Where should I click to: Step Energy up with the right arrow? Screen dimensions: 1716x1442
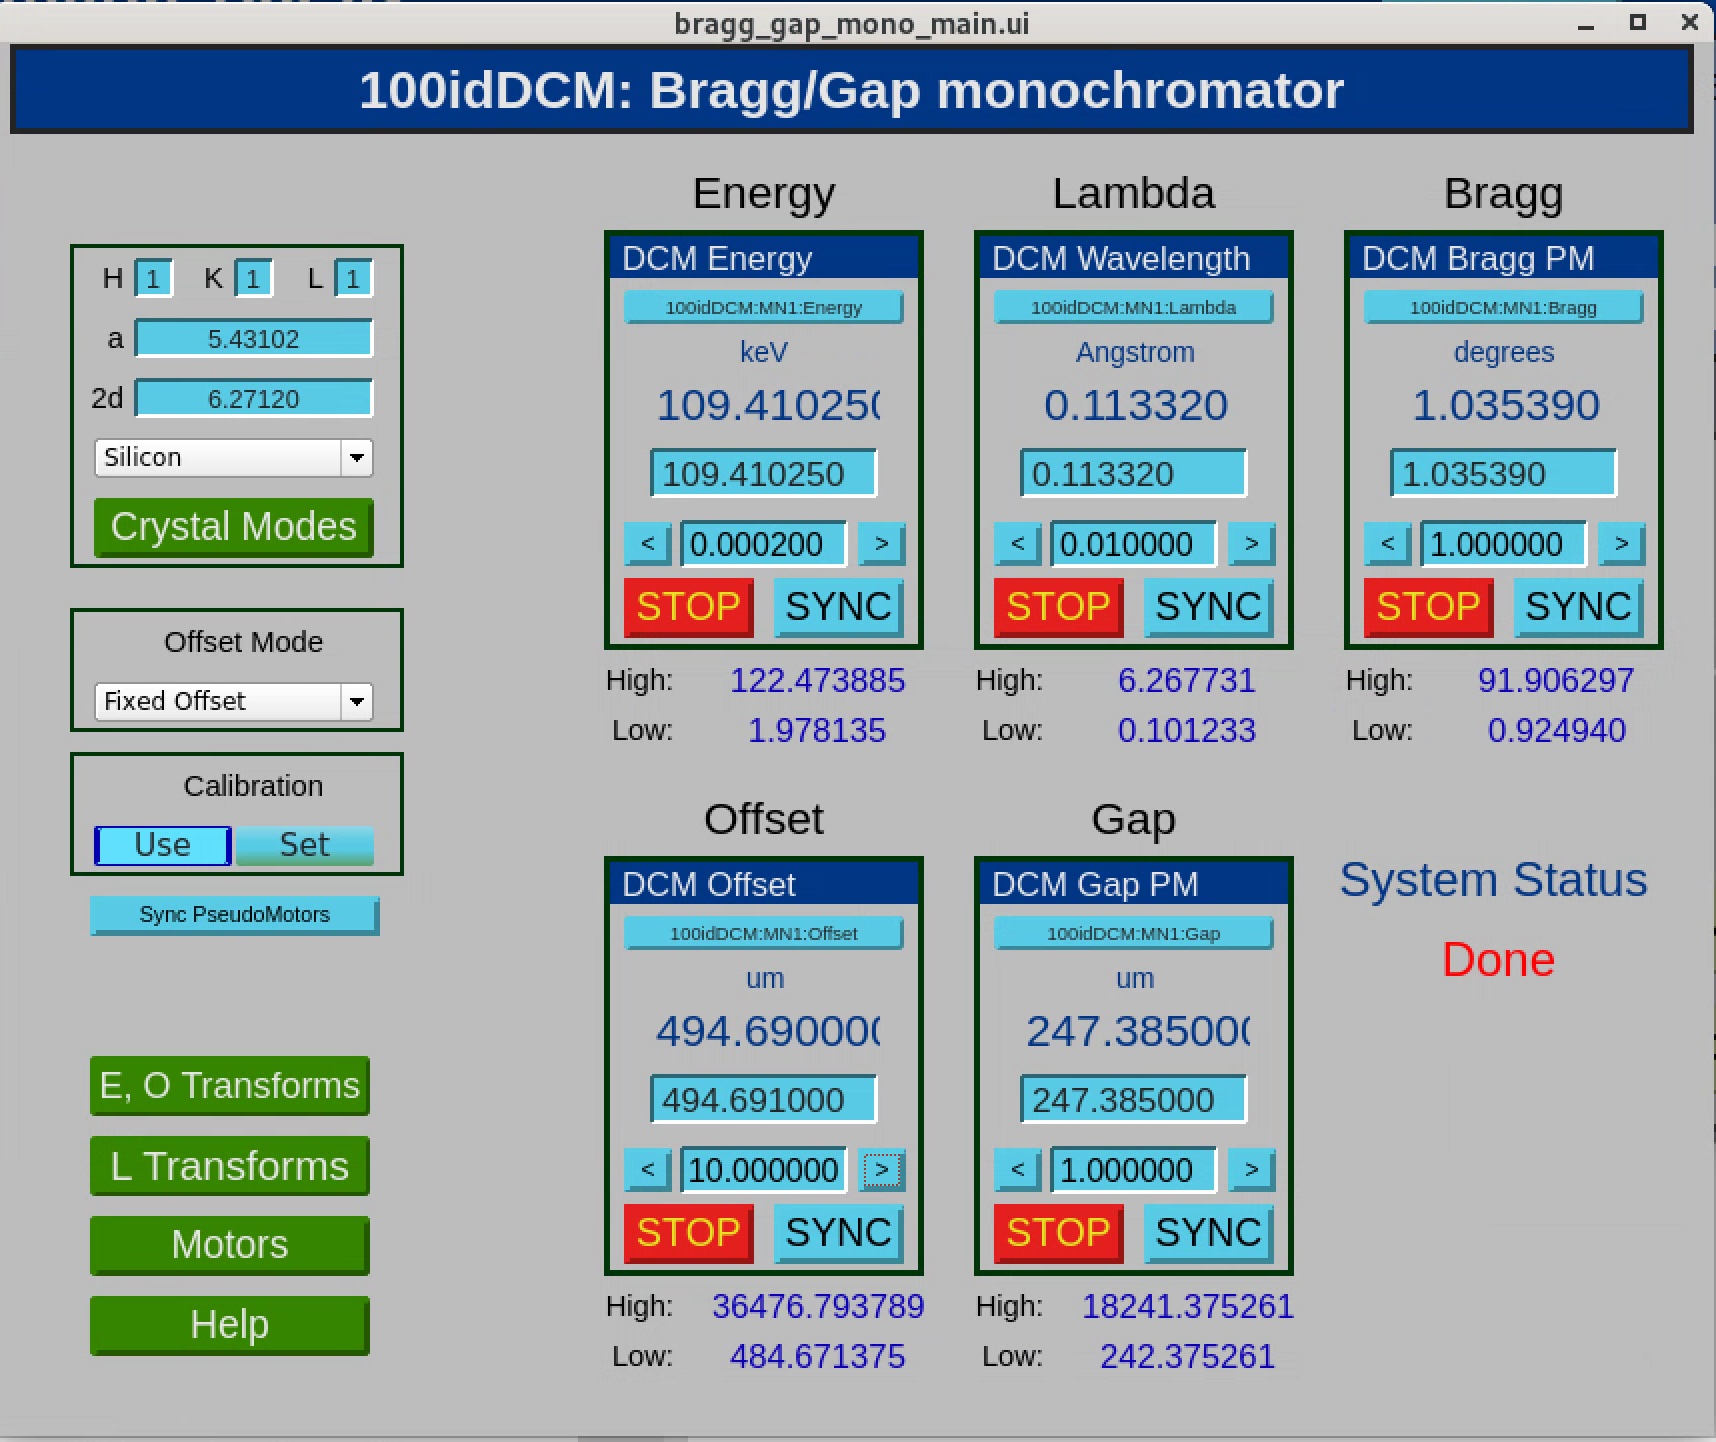pyautogui.click(x=881, y=544)
